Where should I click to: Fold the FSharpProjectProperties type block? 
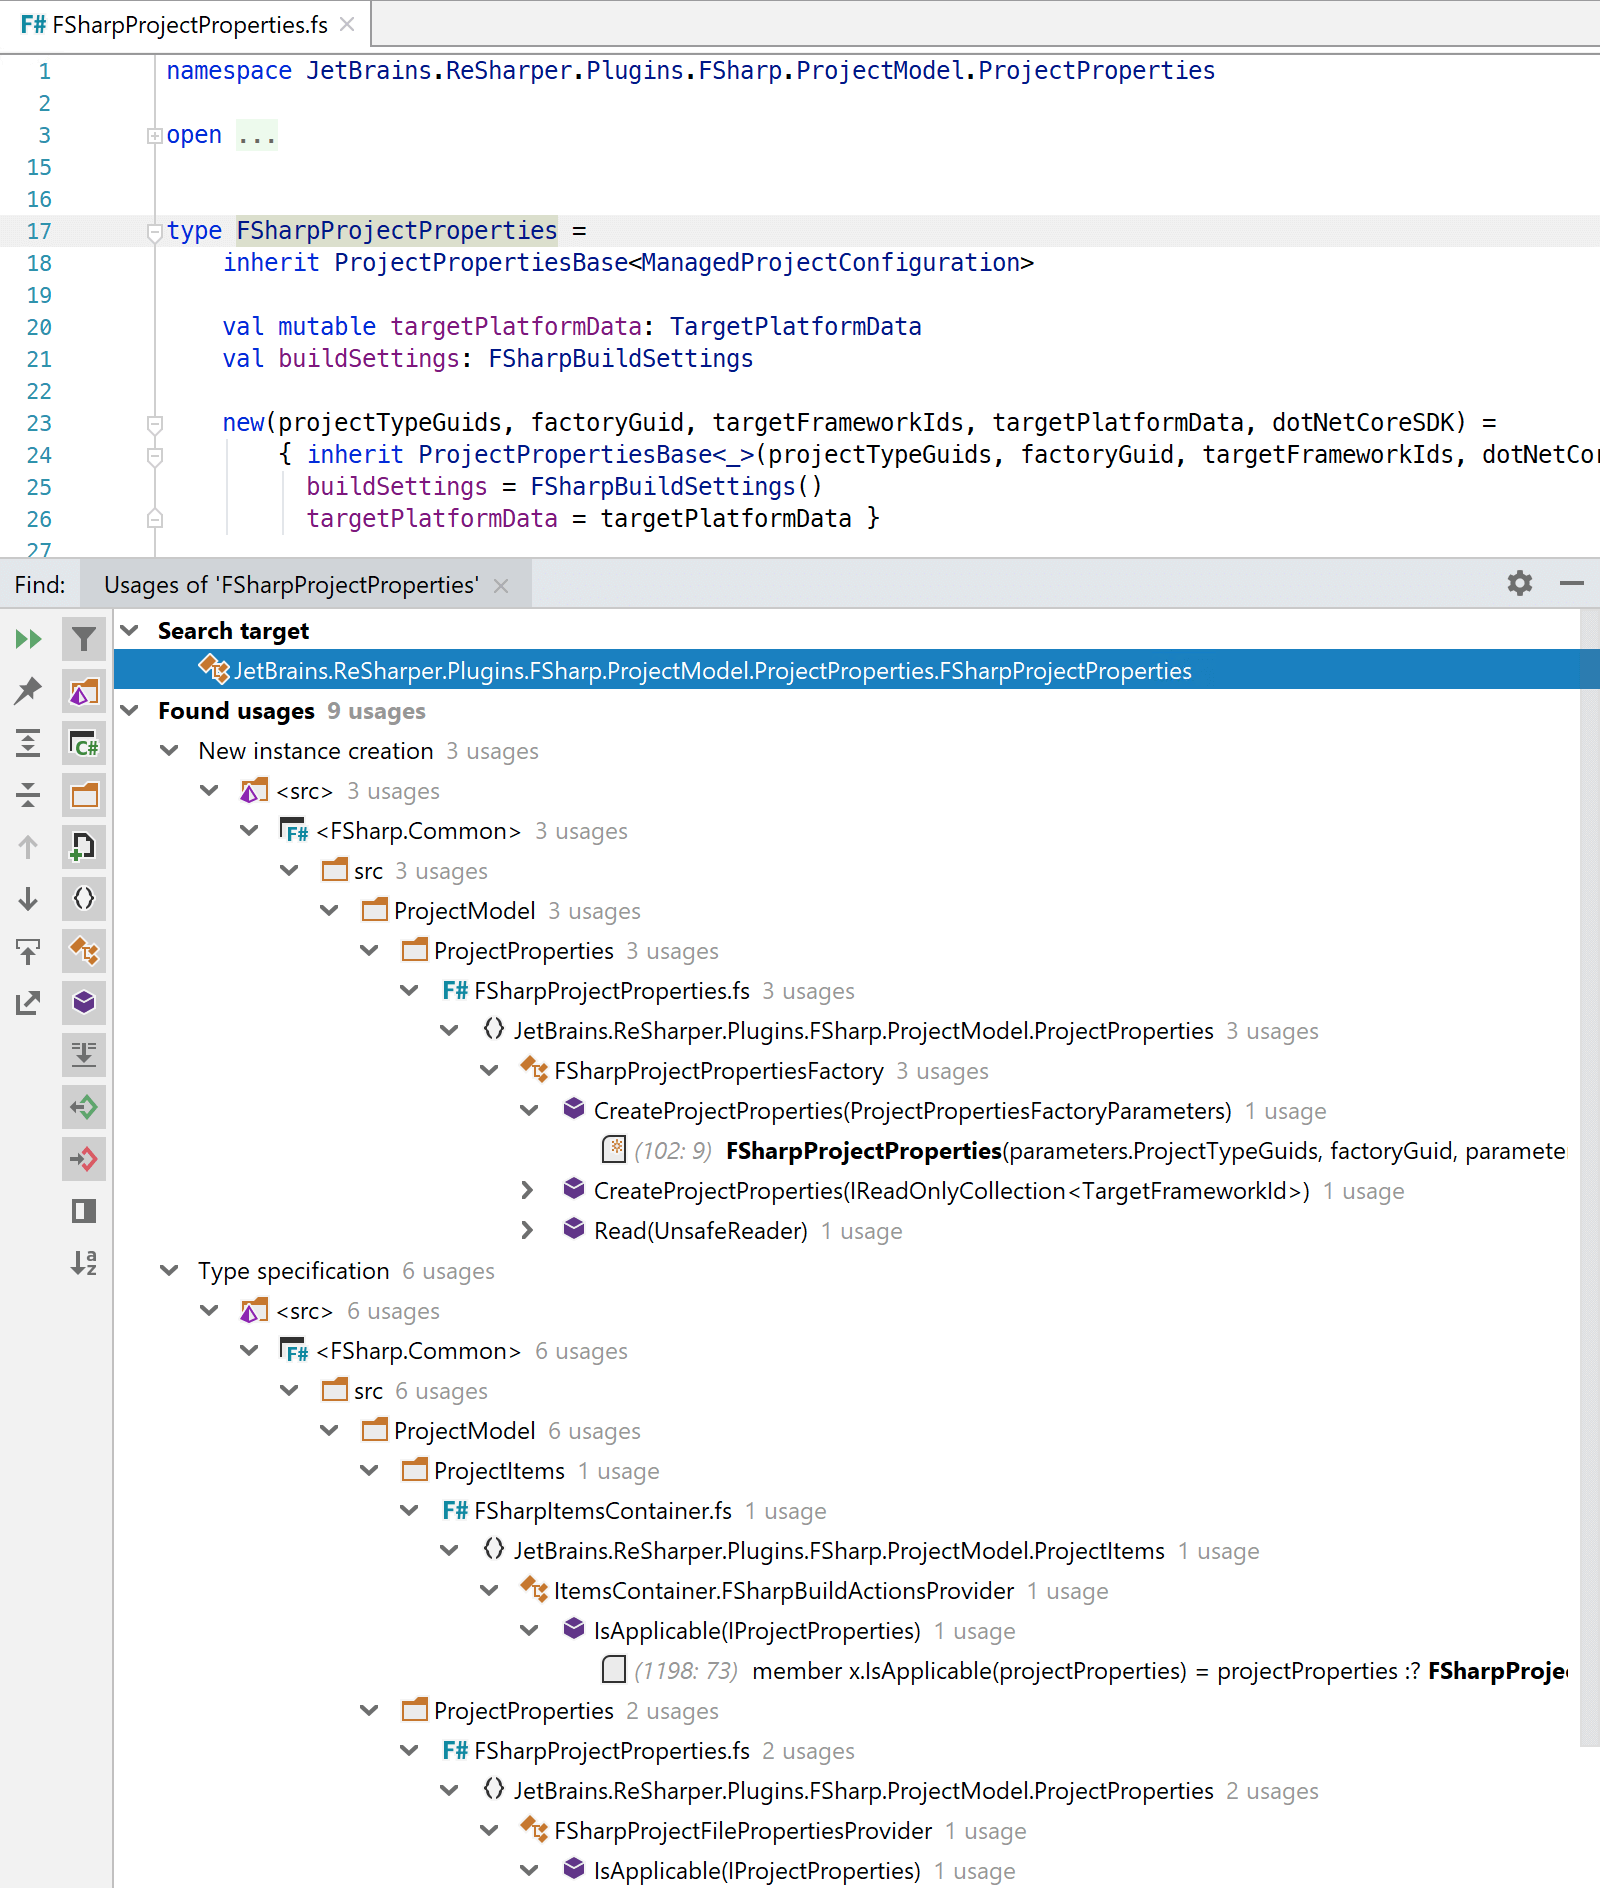(x=154, y=231)
